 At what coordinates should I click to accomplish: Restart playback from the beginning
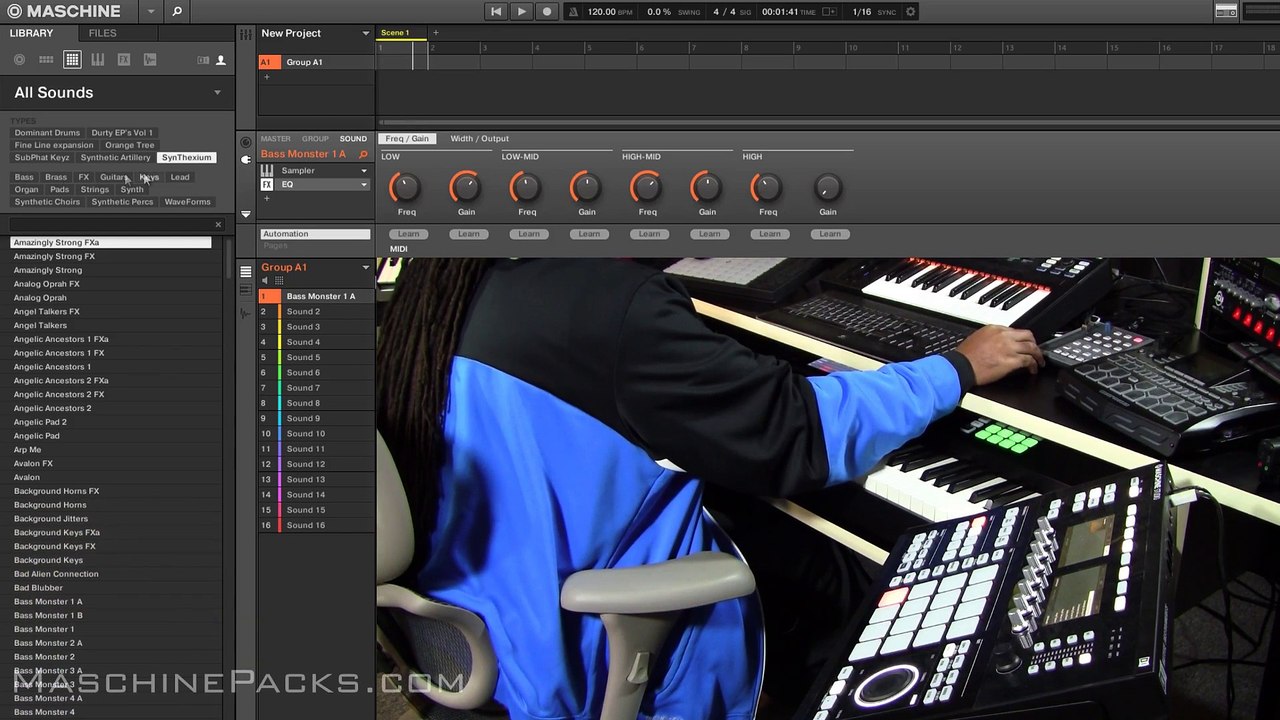click(x=496, y=12)
